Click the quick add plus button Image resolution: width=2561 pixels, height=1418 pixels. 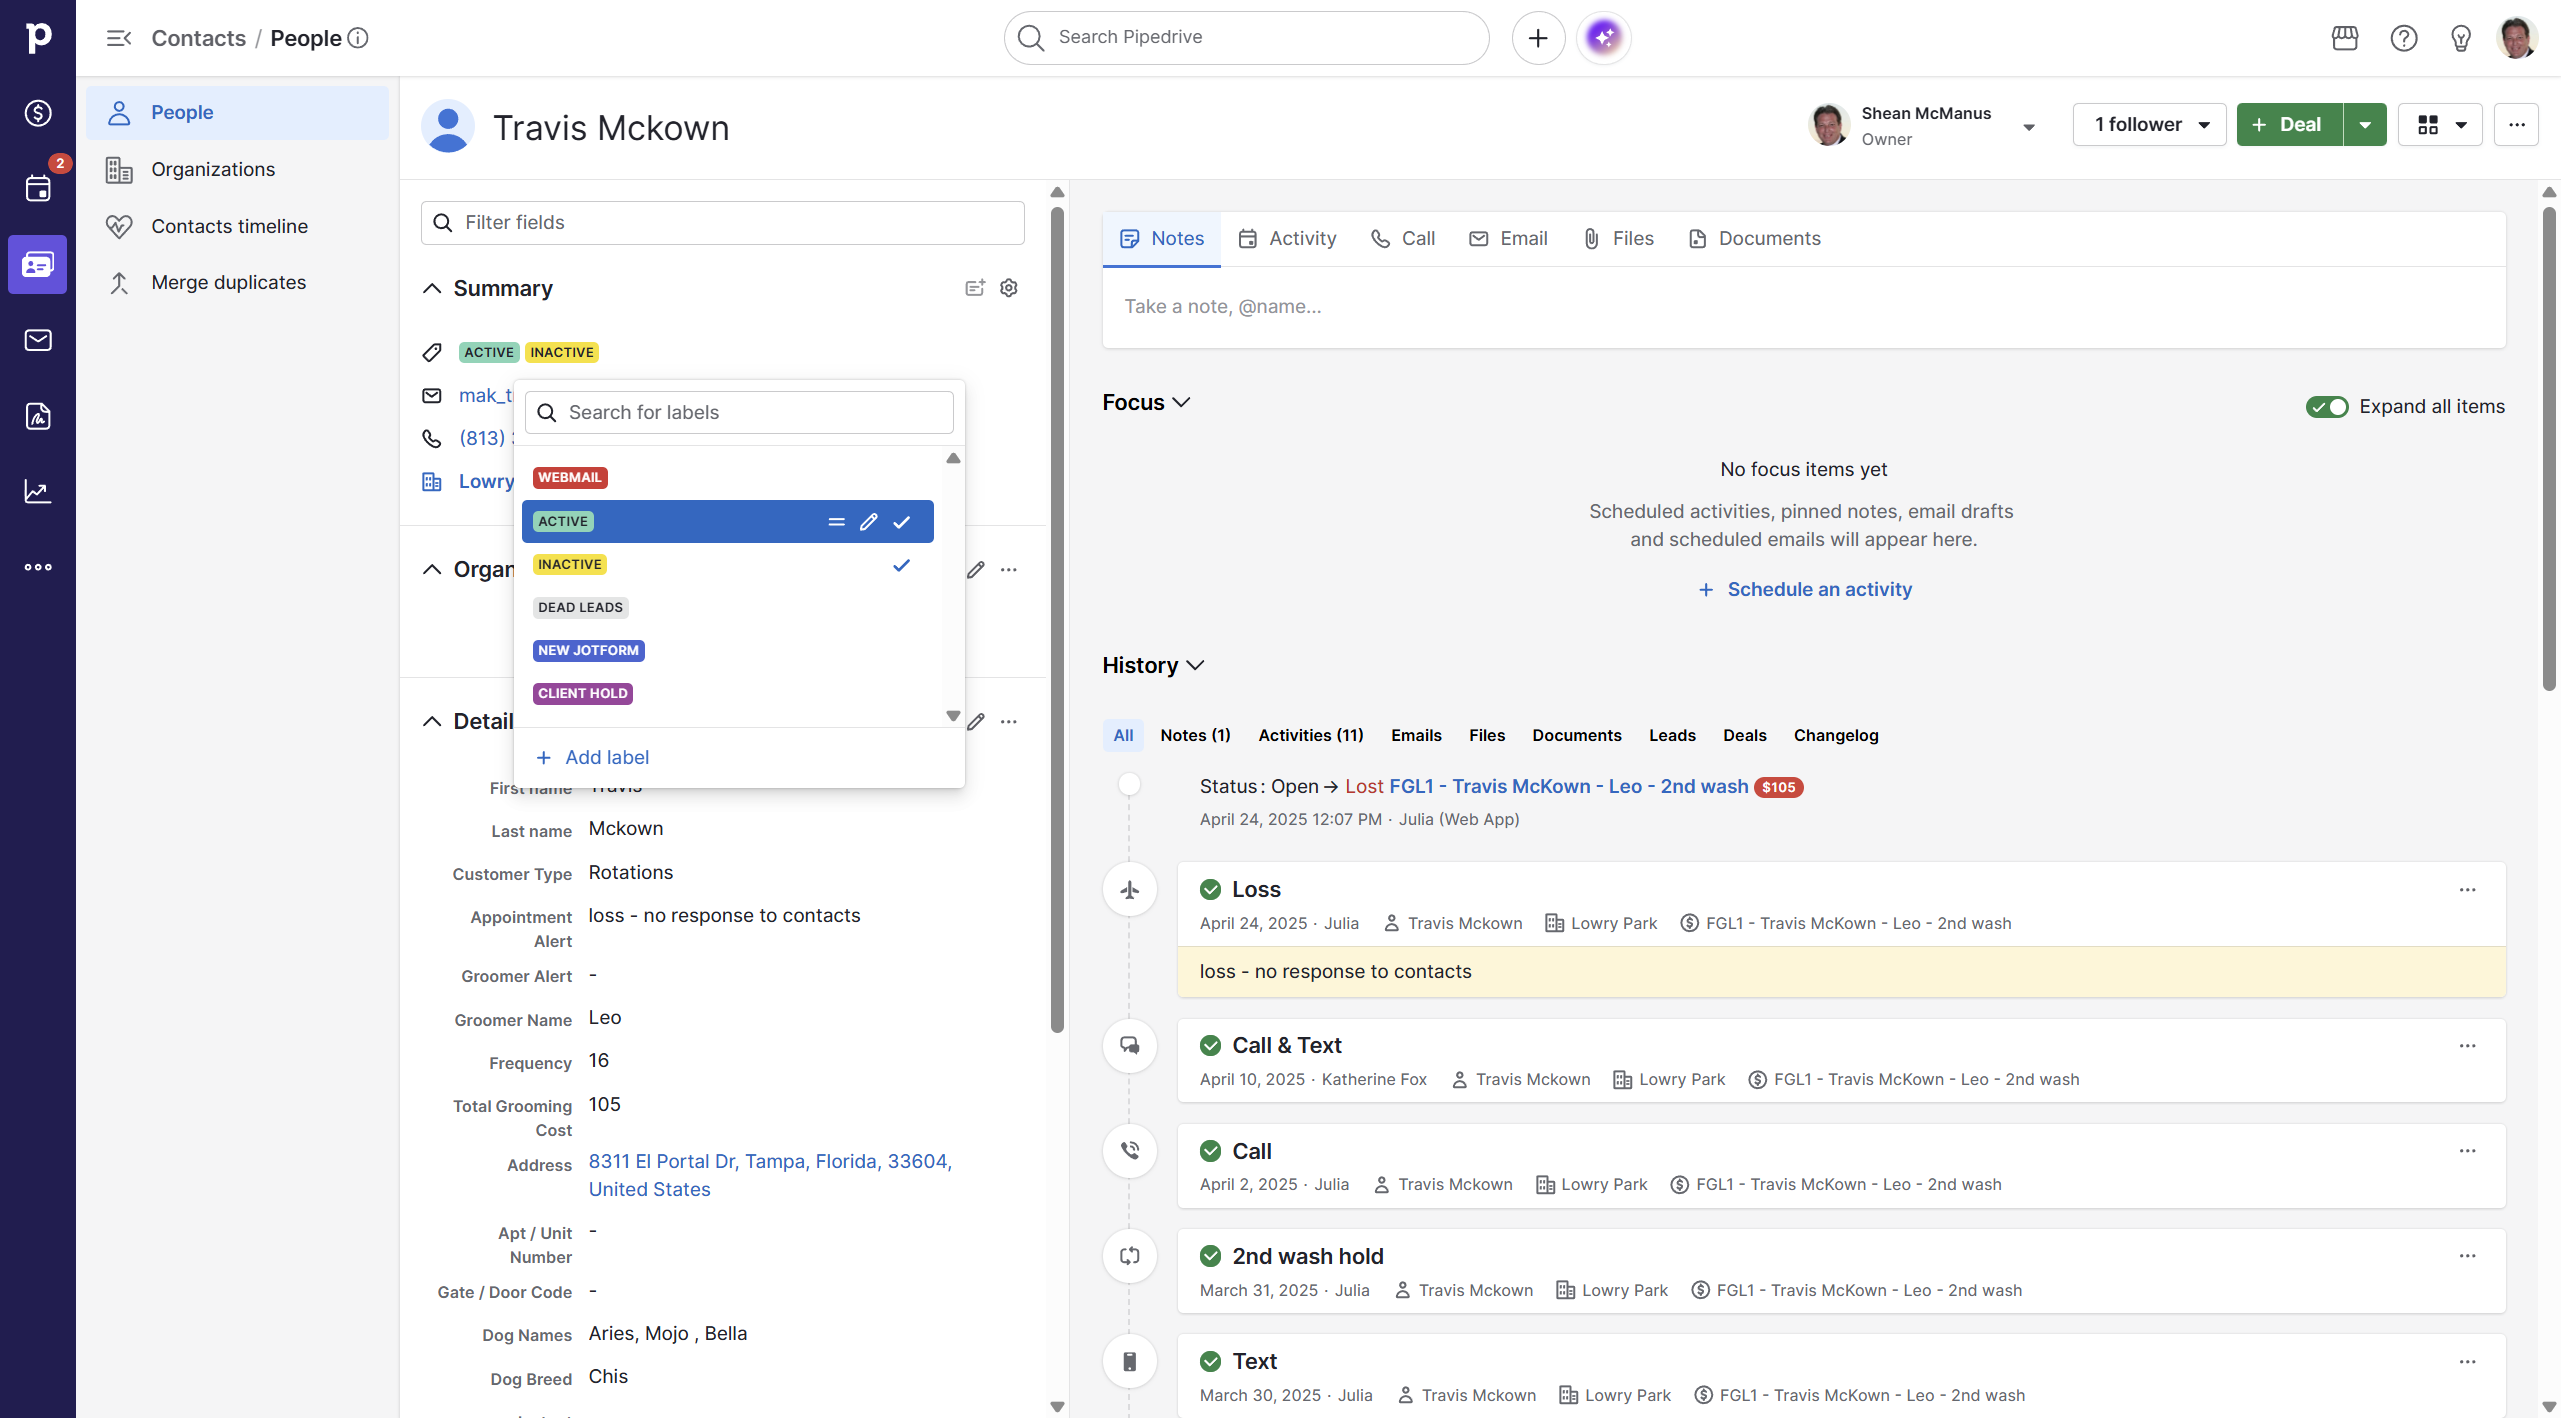pos(1538,38)
